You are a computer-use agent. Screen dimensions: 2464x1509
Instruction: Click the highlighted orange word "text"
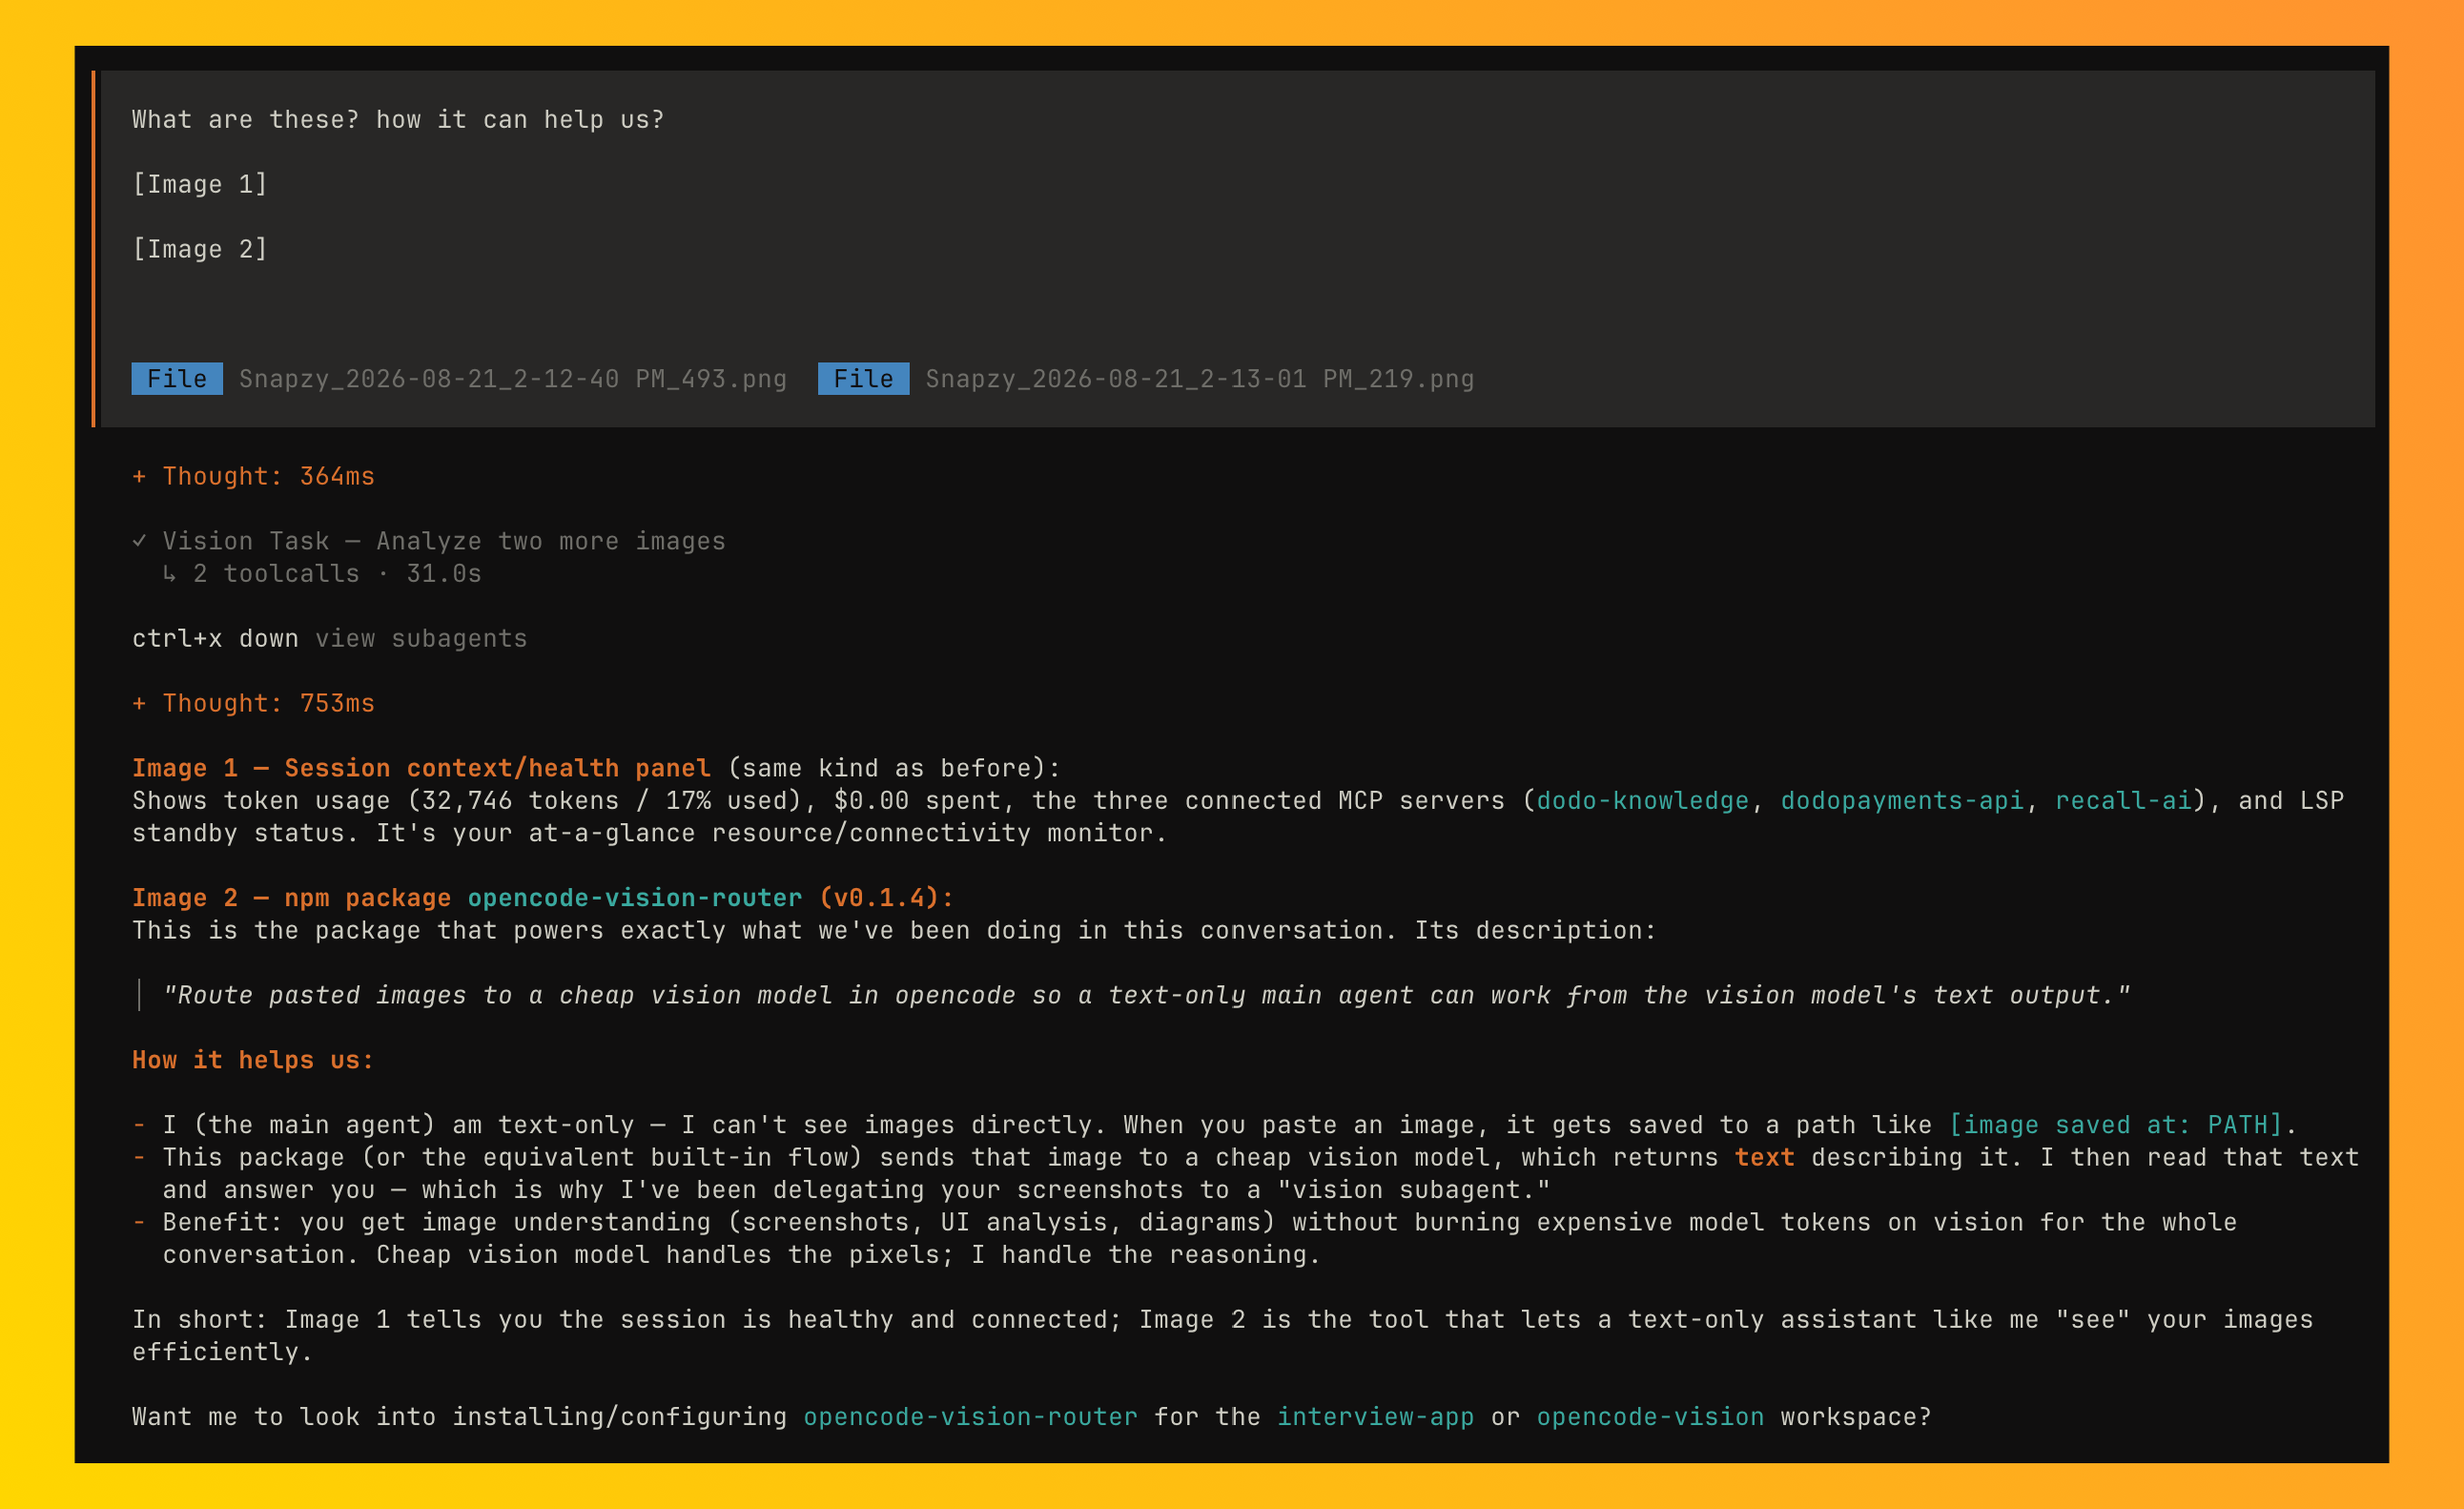(1764, 1157)
